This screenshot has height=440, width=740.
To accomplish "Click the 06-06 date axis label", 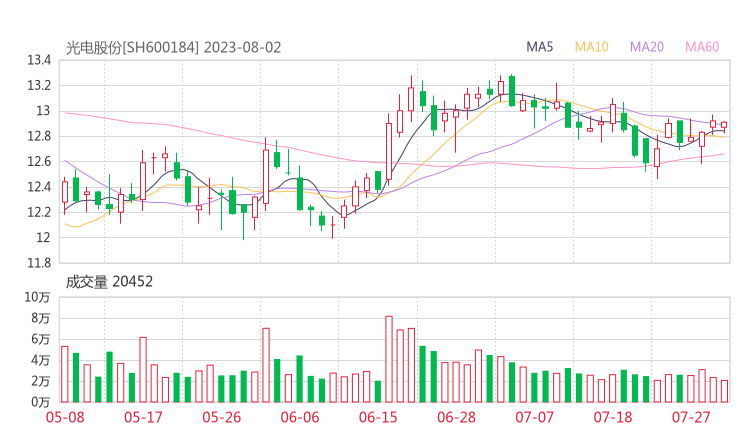I will click(x=300, y=417).
